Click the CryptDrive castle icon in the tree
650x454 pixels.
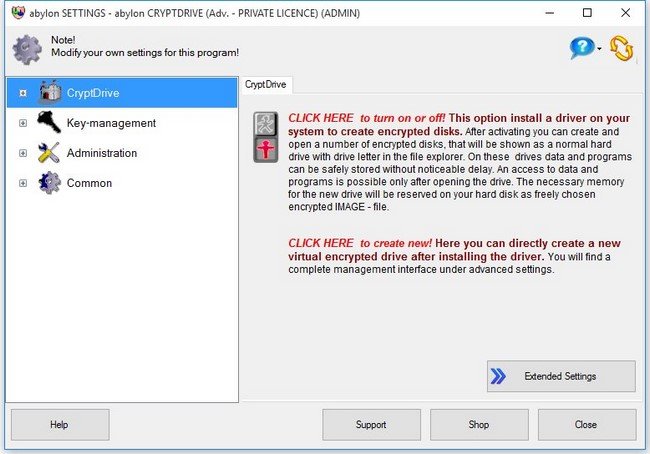[50, 92]
